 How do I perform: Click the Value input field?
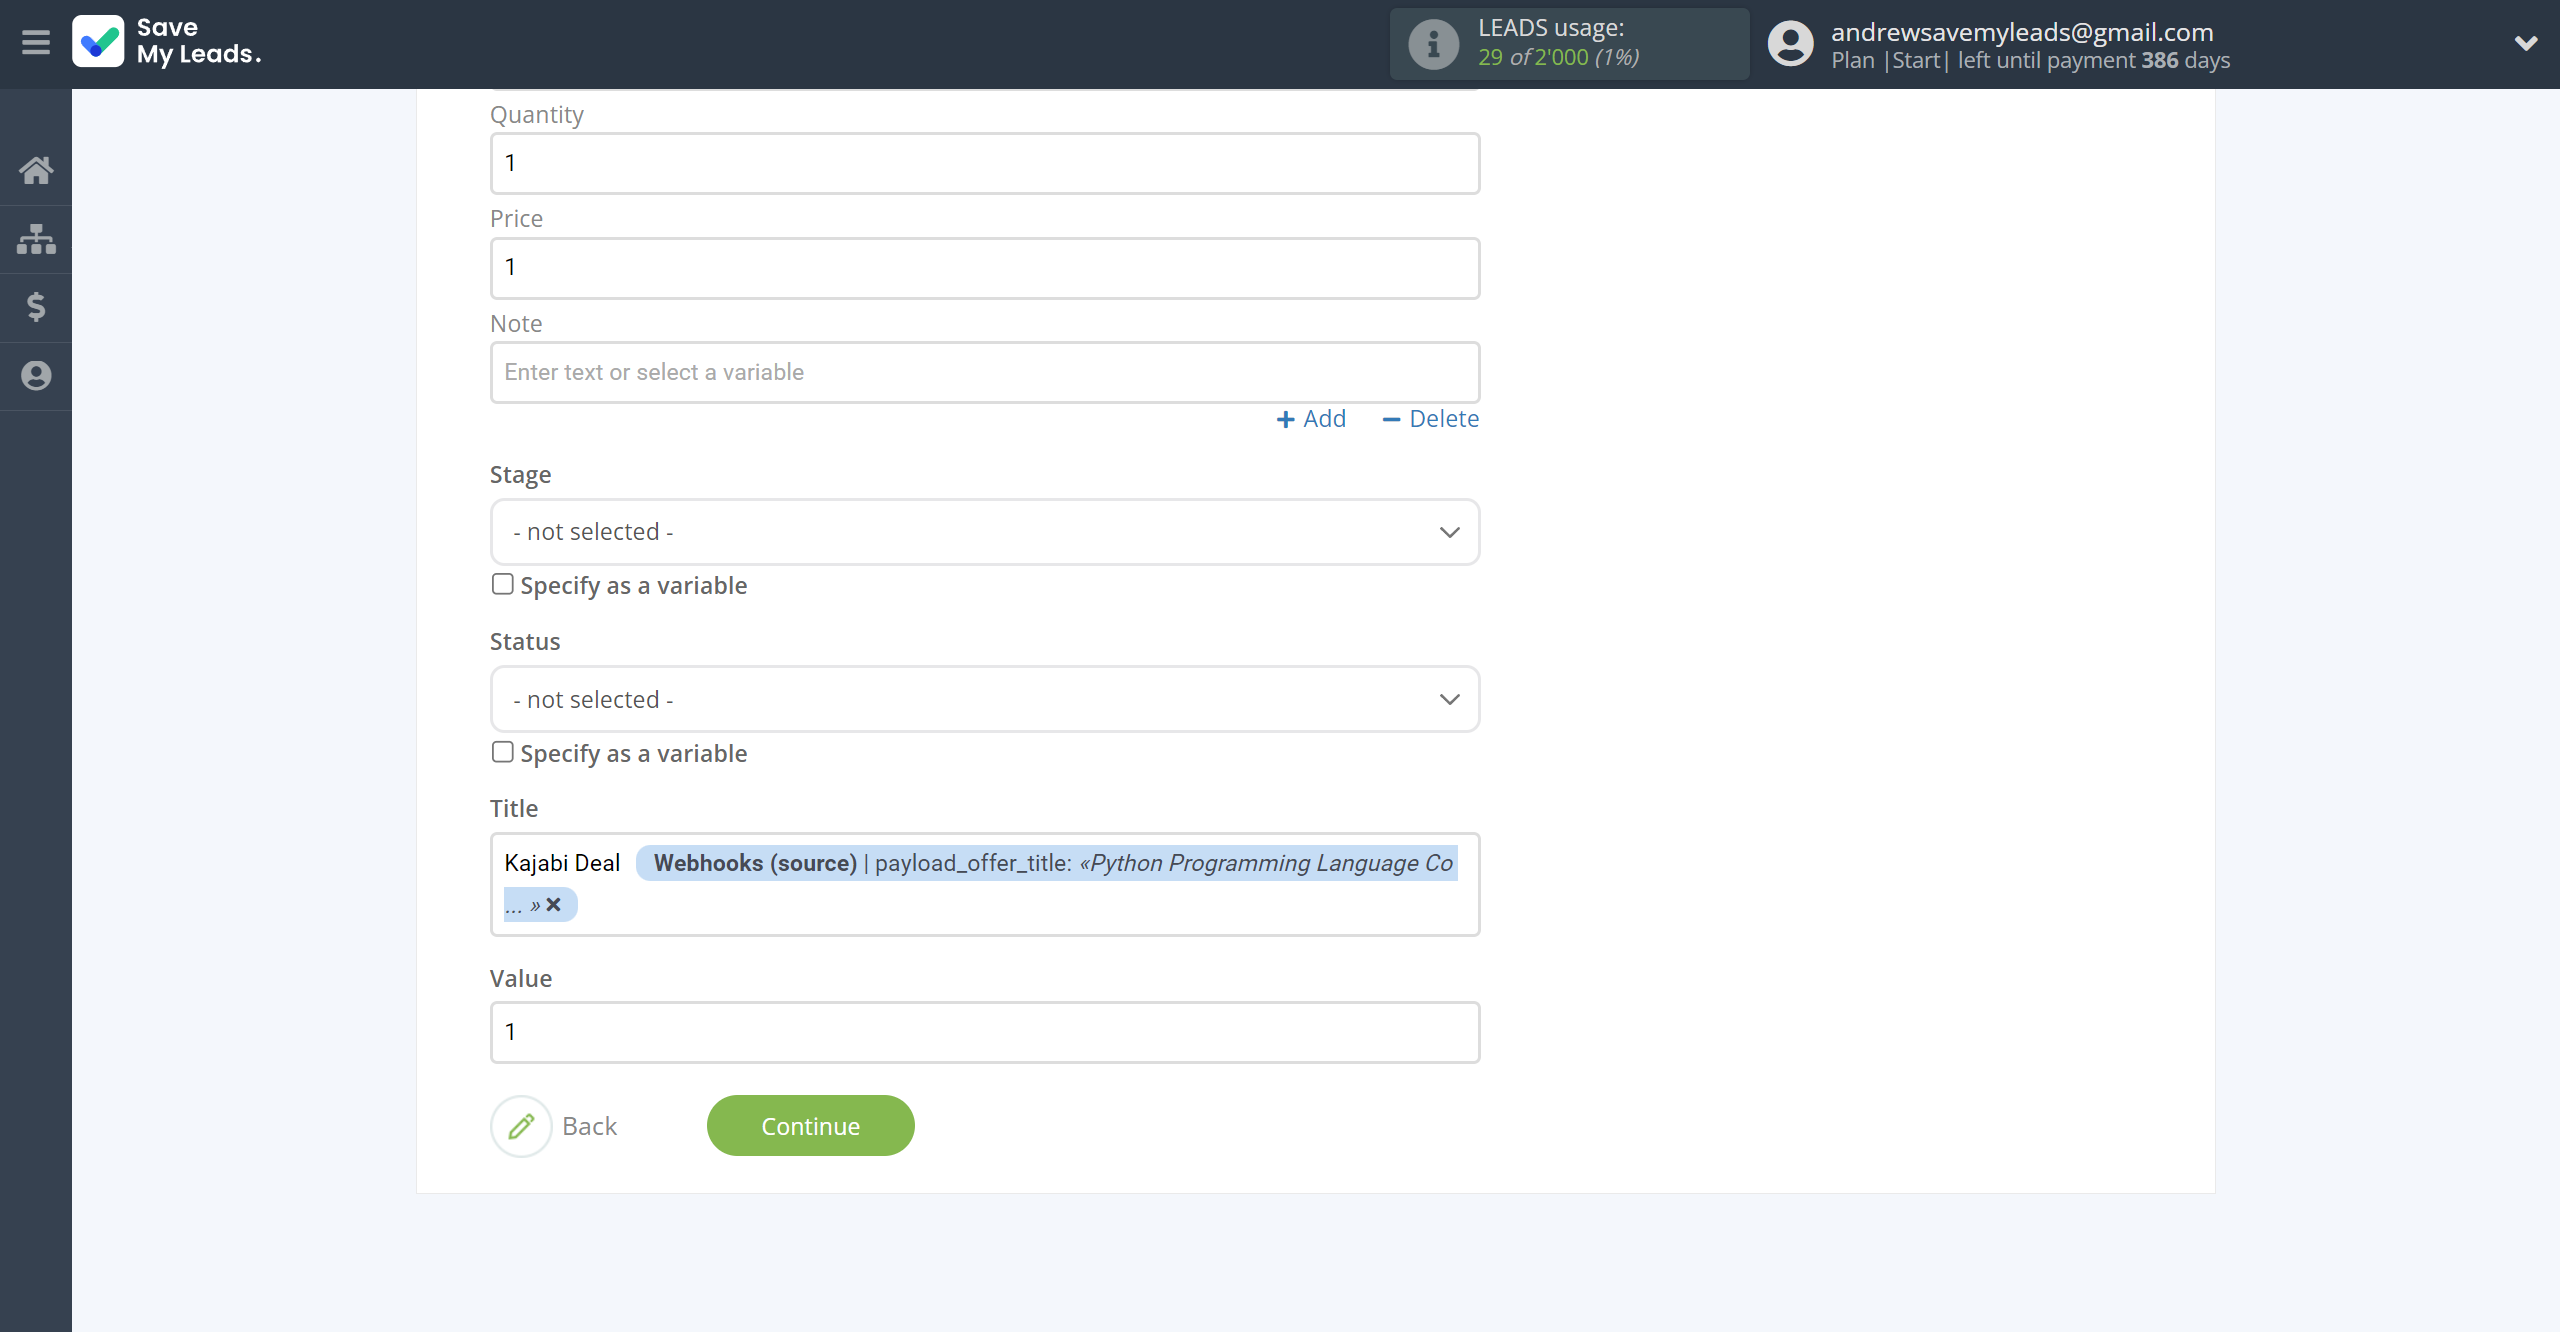(984, 1031)
